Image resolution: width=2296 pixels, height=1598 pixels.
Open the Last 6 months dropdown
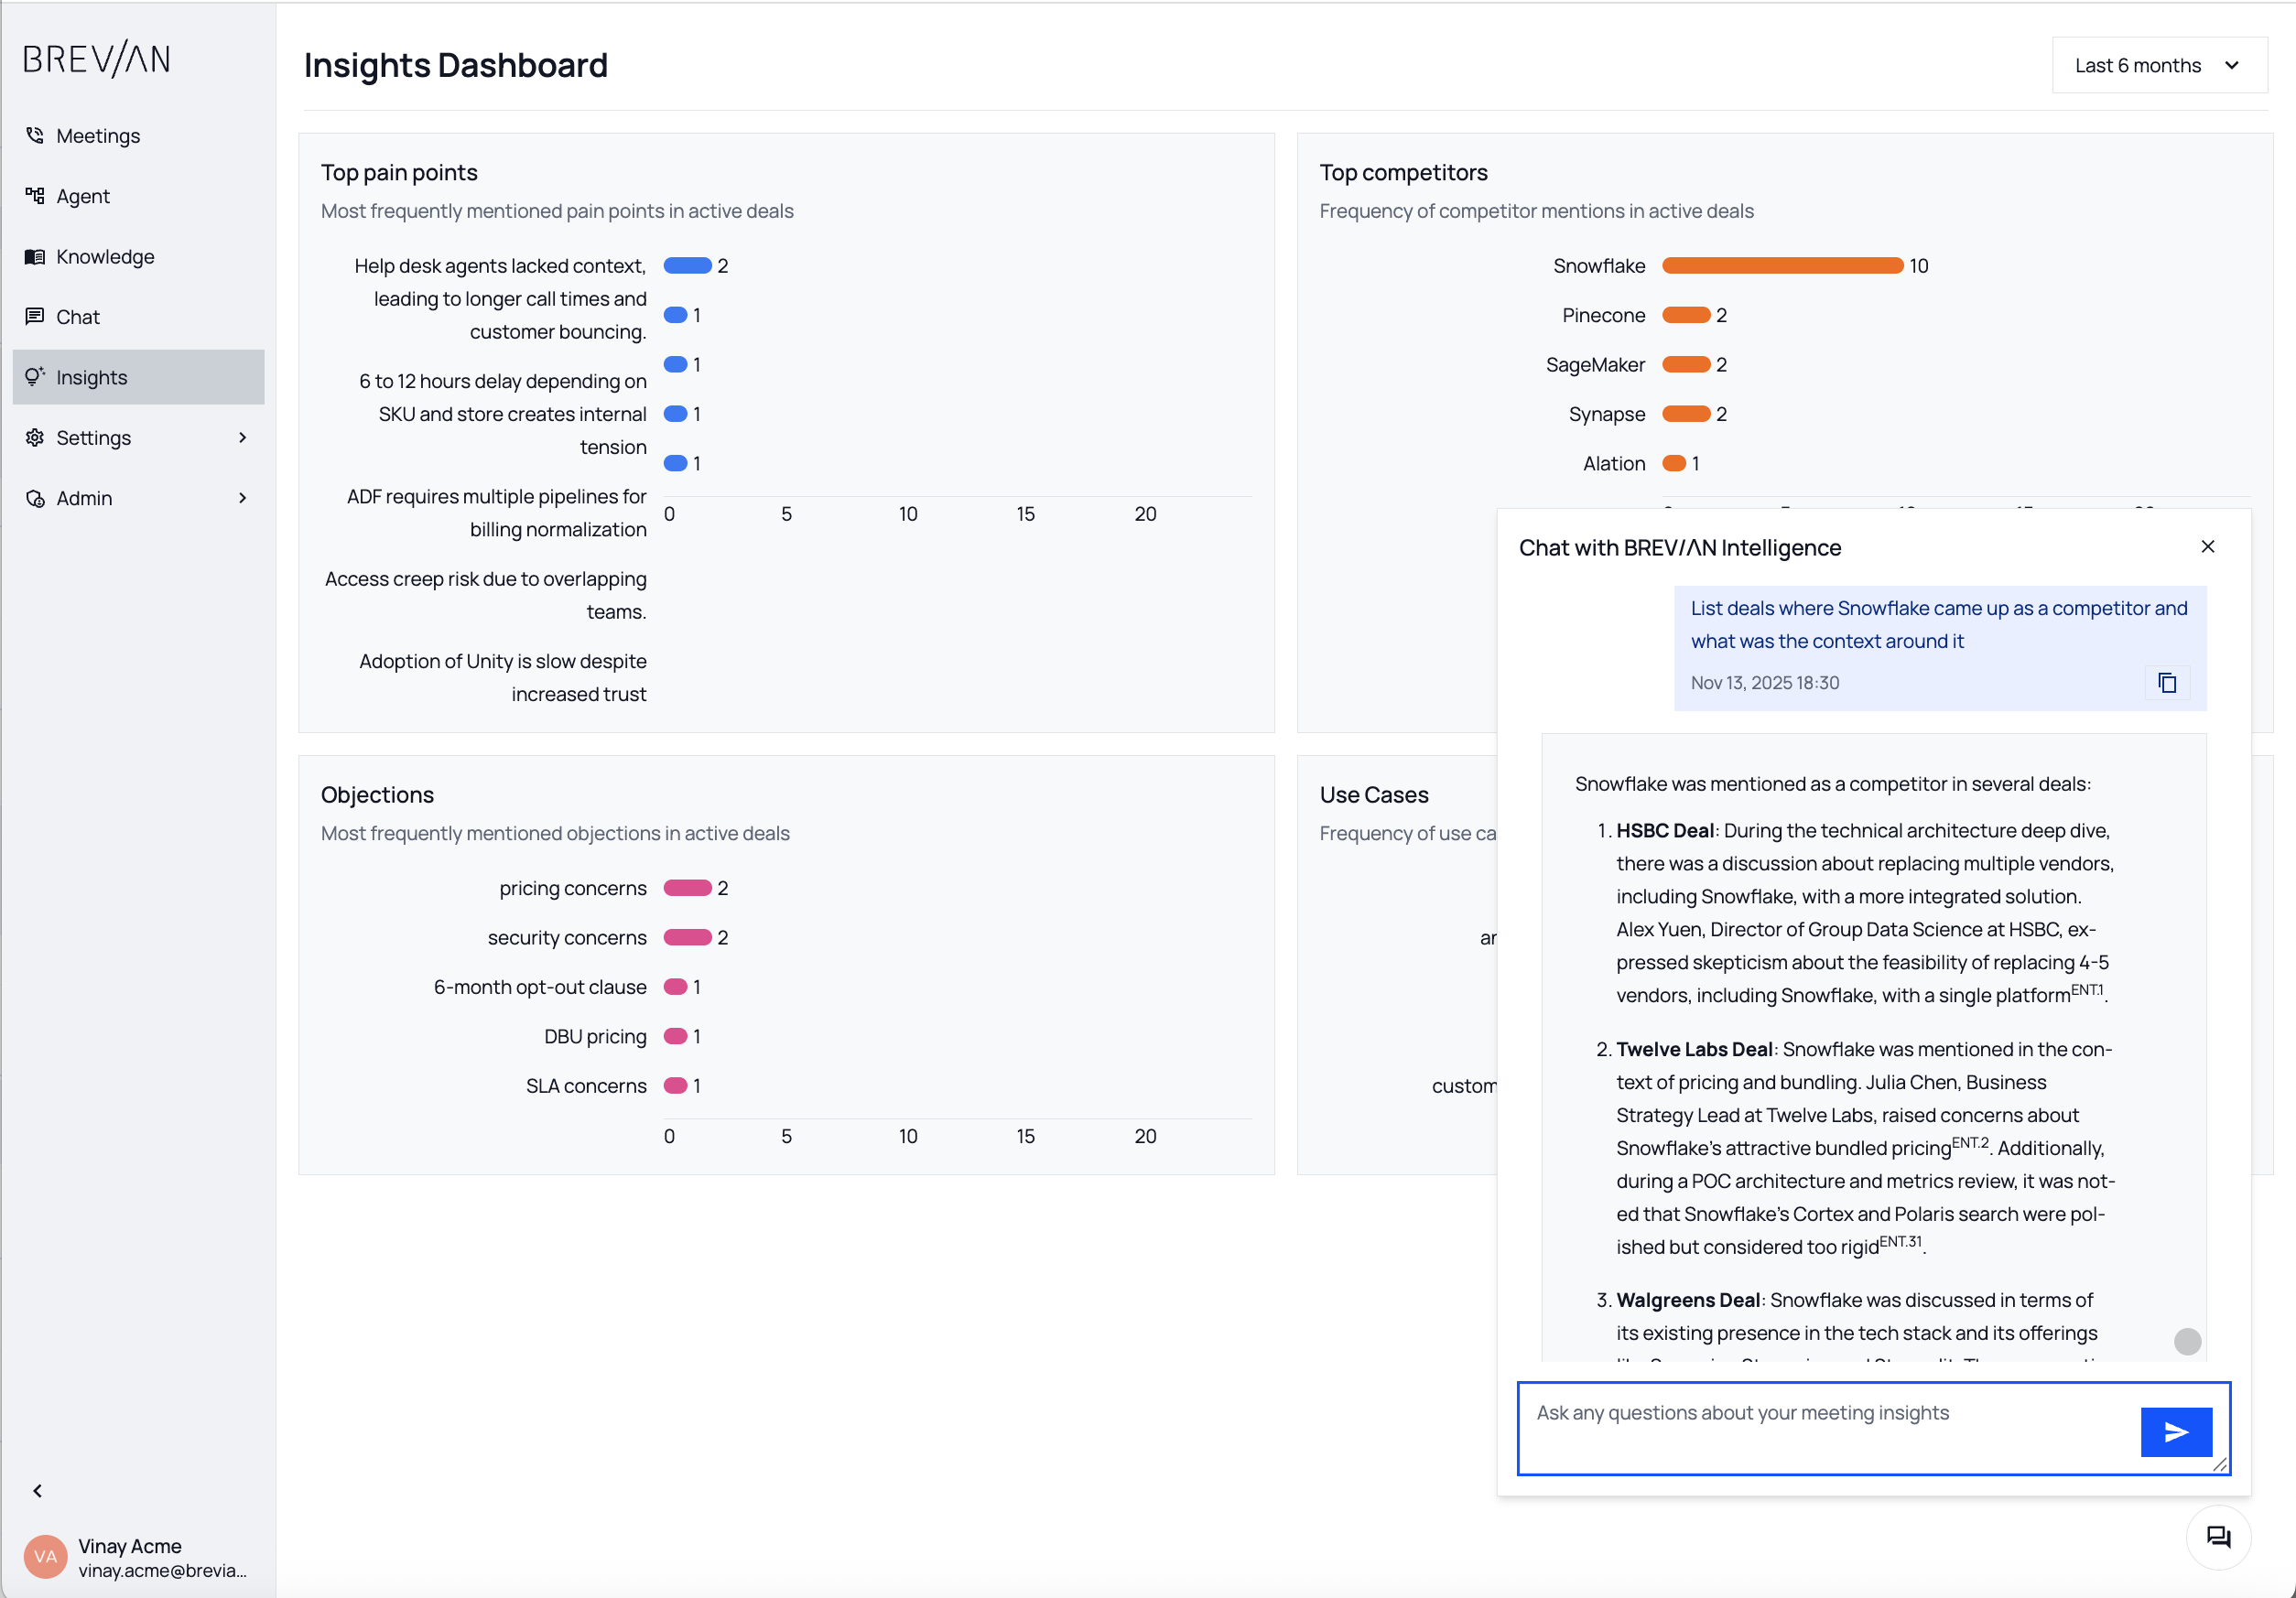point(2158,66)
